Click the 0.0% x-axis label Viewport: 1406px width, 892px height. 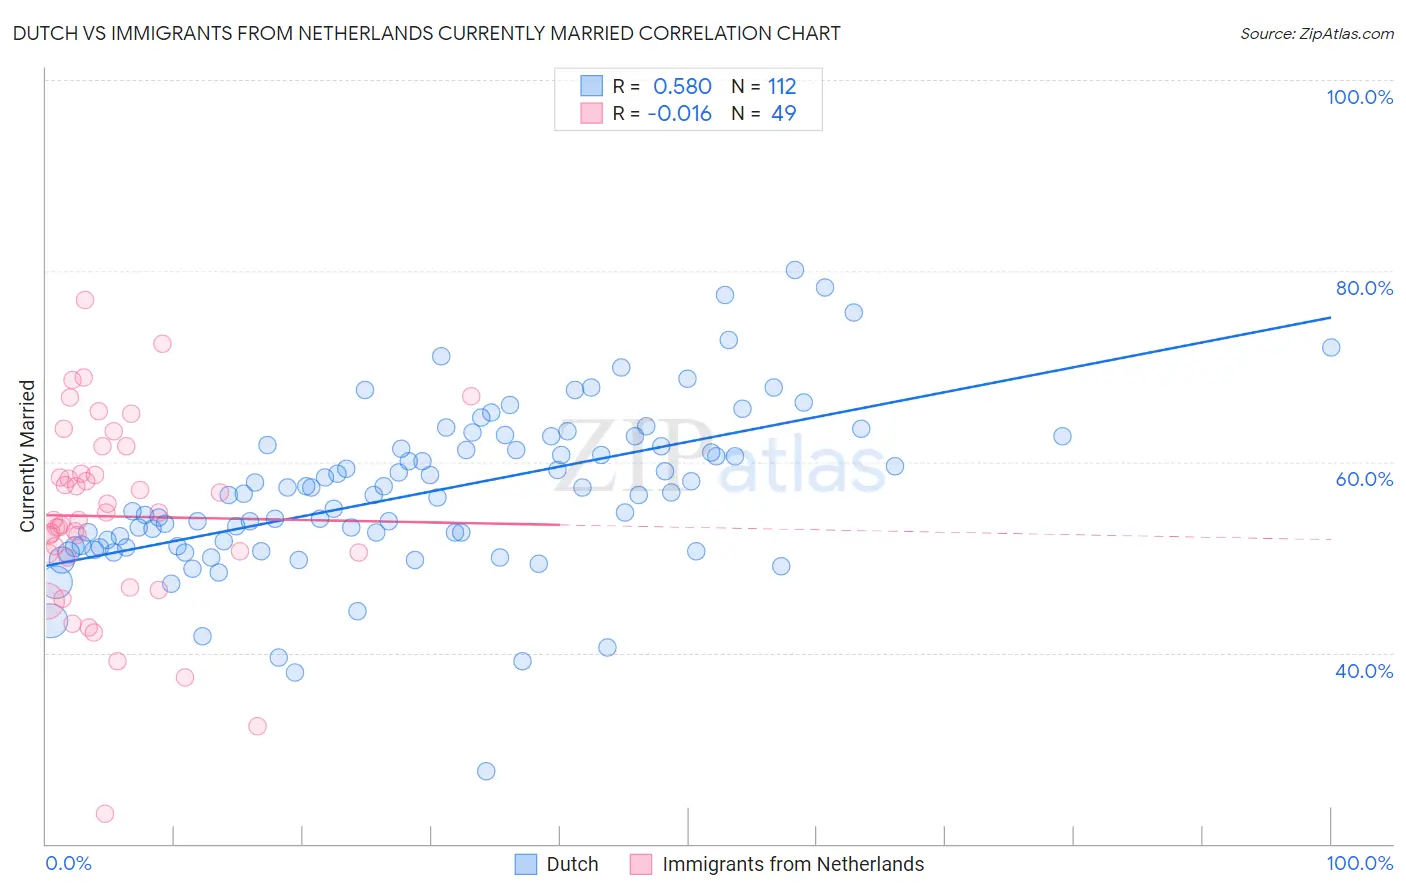(x=68, y=863)
